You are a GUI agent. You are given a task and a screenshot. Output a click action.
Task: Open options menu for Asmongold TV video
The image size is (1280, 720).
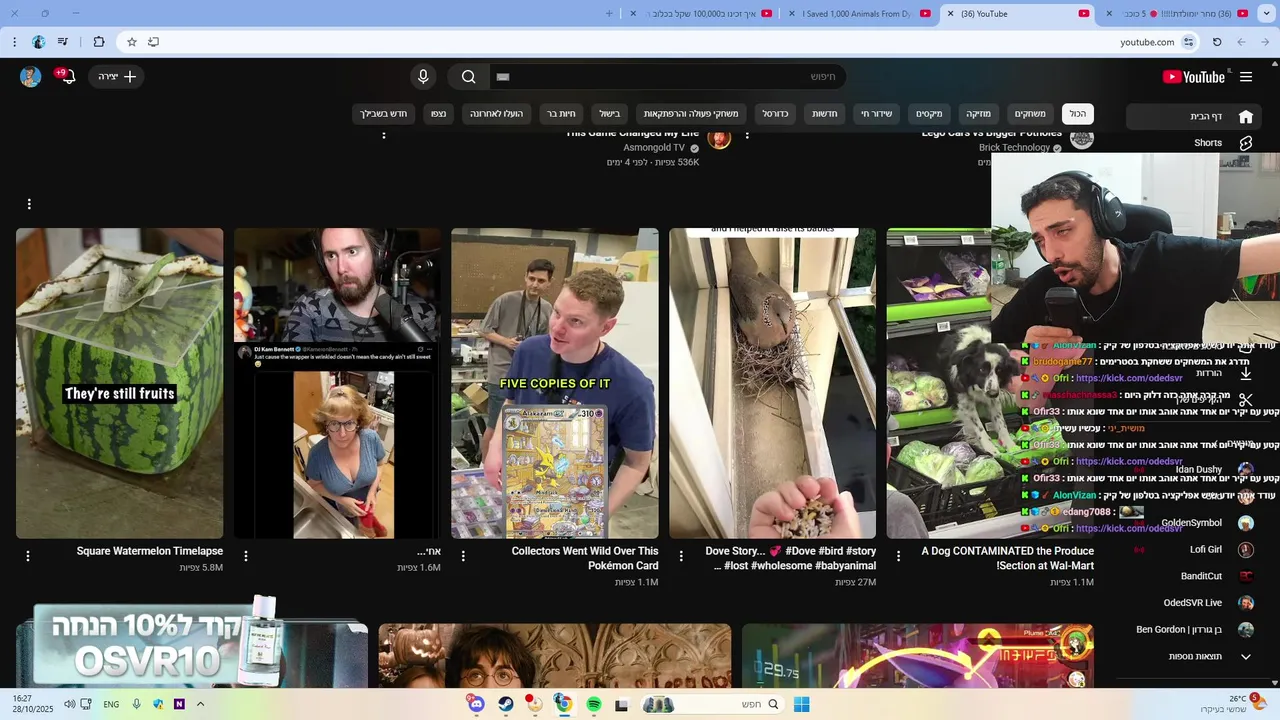(x=384, y=135)
